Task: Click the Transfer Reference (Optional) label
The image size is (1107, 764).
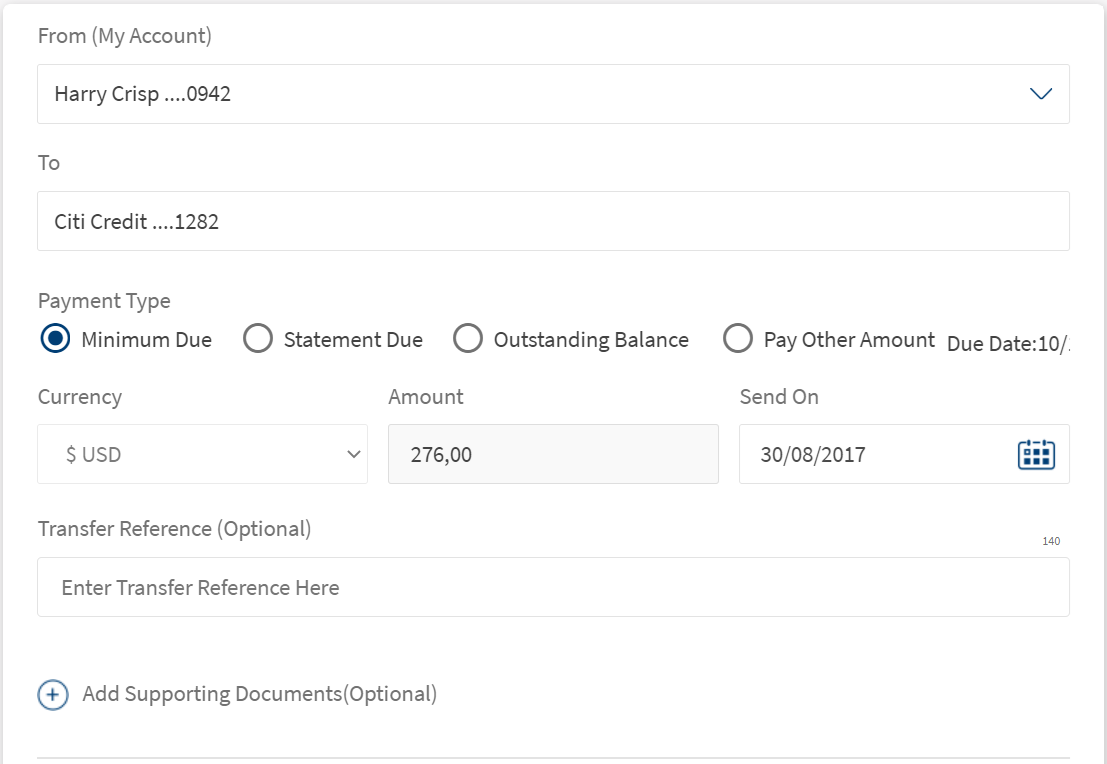Action: pyautogui.click(x=174, y=528)
